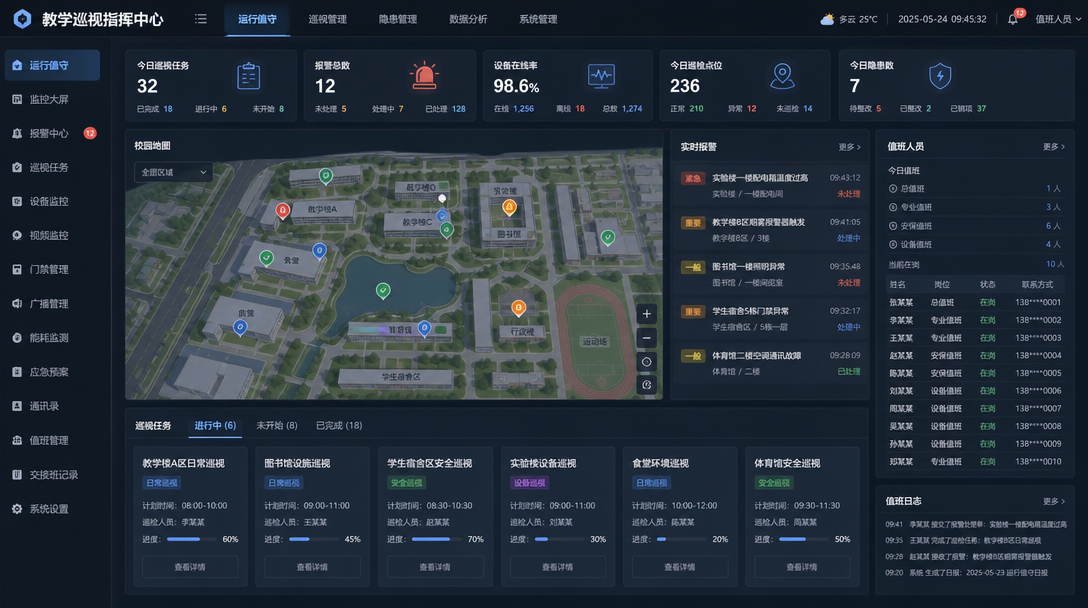Open the 09:41 log entry in 值班日志

[x=976, y=525]
